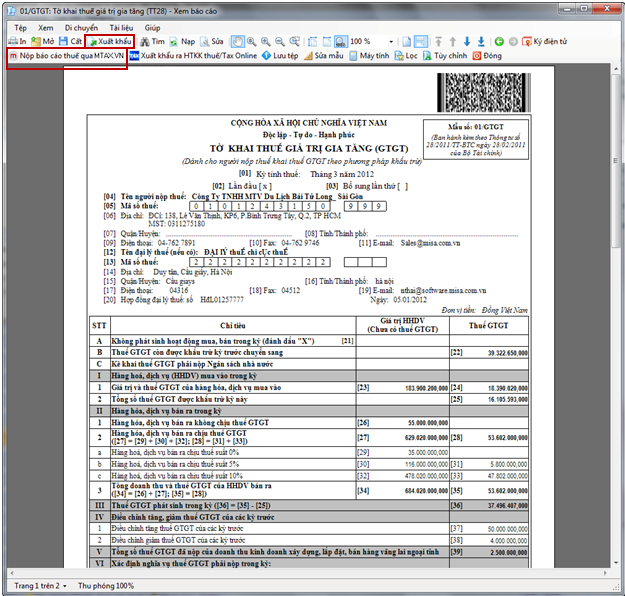Click contract number HđL01257777
The height and width of the screenshot is (596, 625).
pyautogui.click(x=222, y=300)
